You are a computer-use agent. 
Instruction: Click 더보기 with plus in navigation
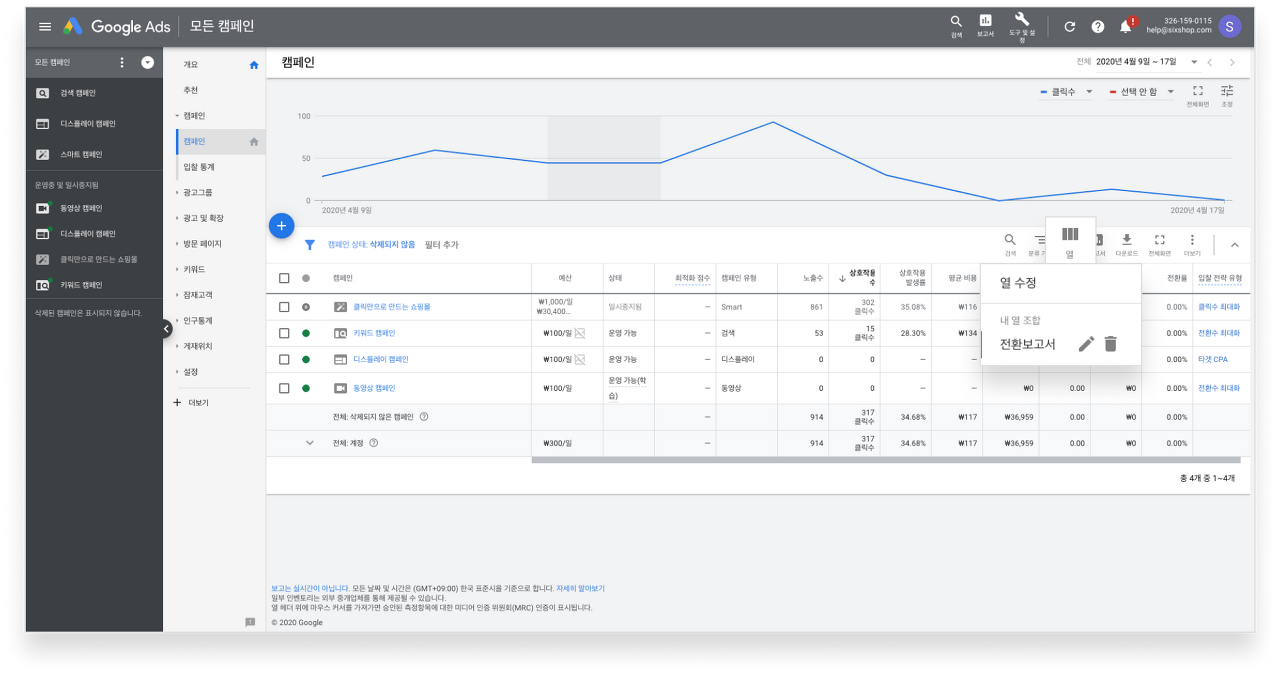click(x=191, y=402)
